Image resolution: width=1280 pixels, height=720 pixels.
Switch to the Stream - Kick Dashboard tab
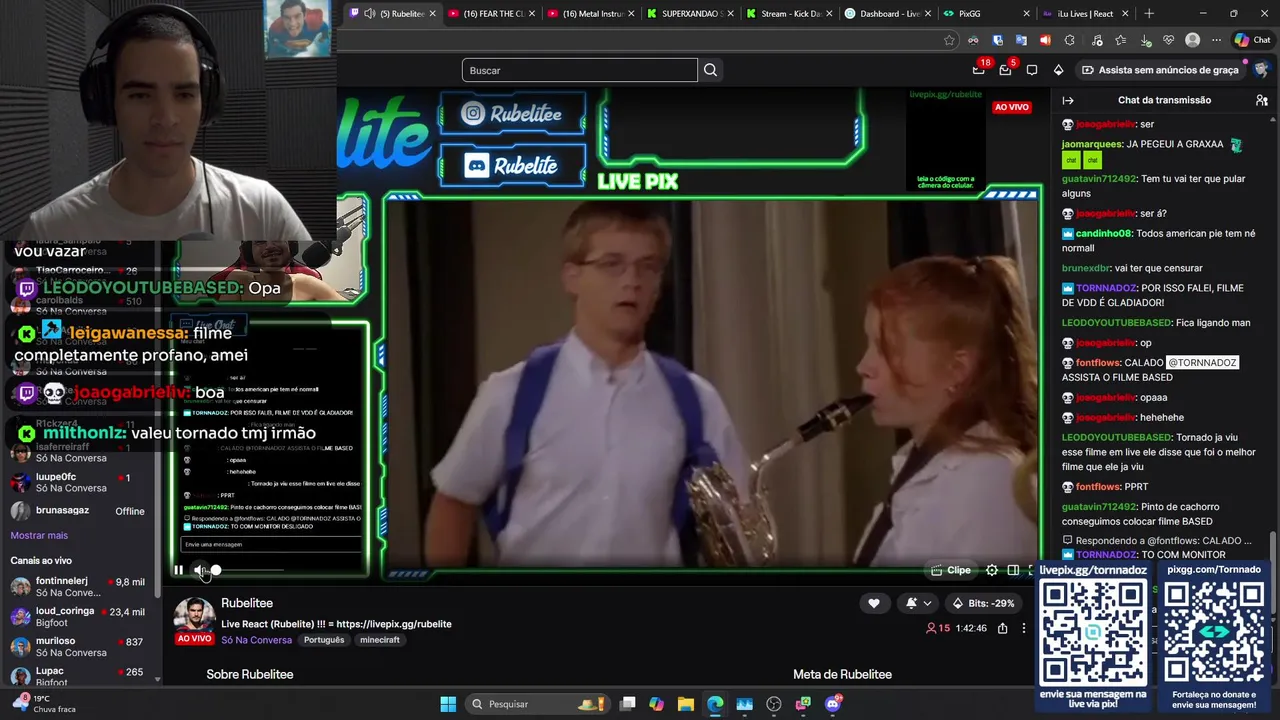[790, 13]
